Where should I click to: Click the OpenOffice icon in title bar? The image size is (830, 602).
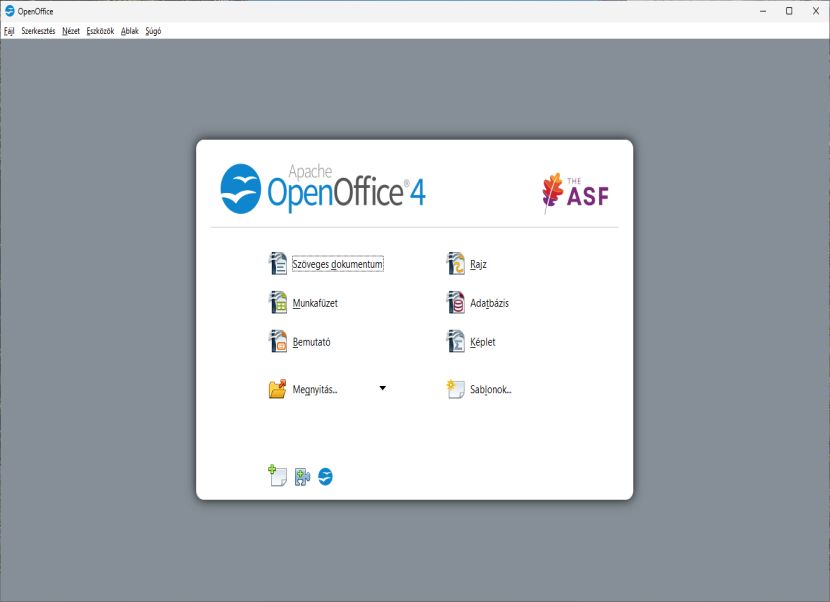tap(10, 11)
